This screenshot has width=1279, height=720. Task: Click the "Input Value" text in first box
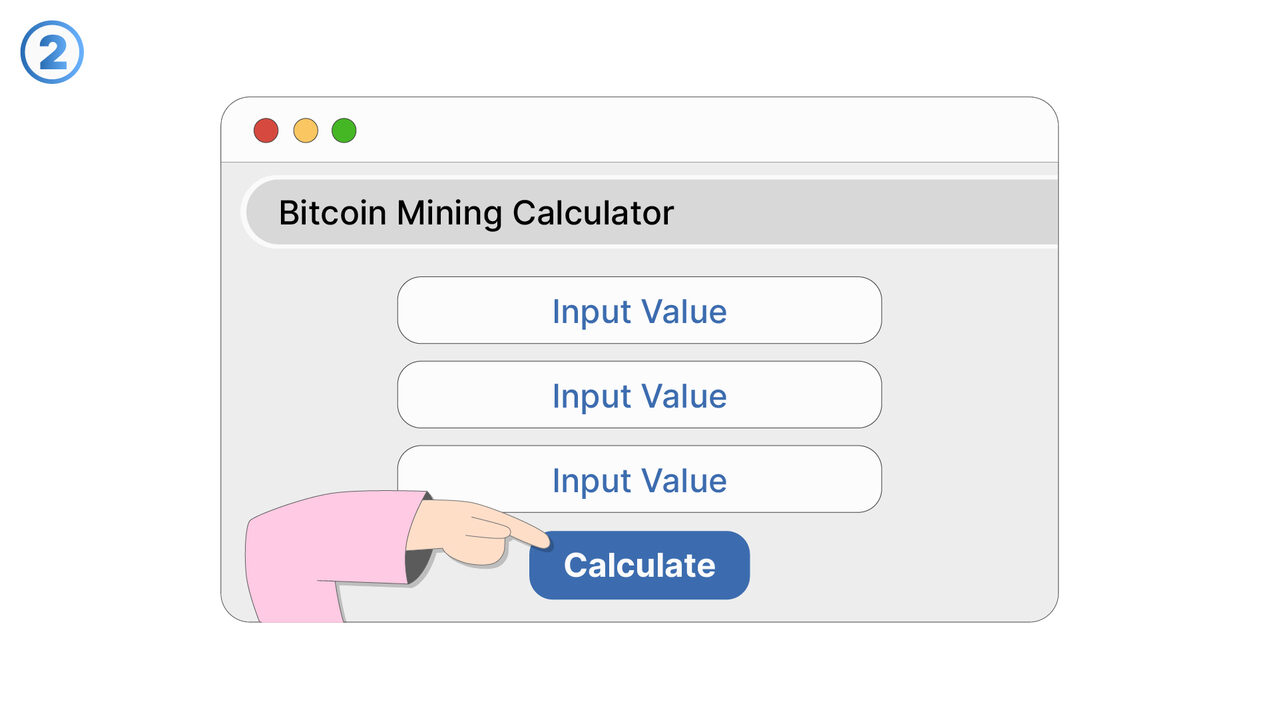(639, 311)
